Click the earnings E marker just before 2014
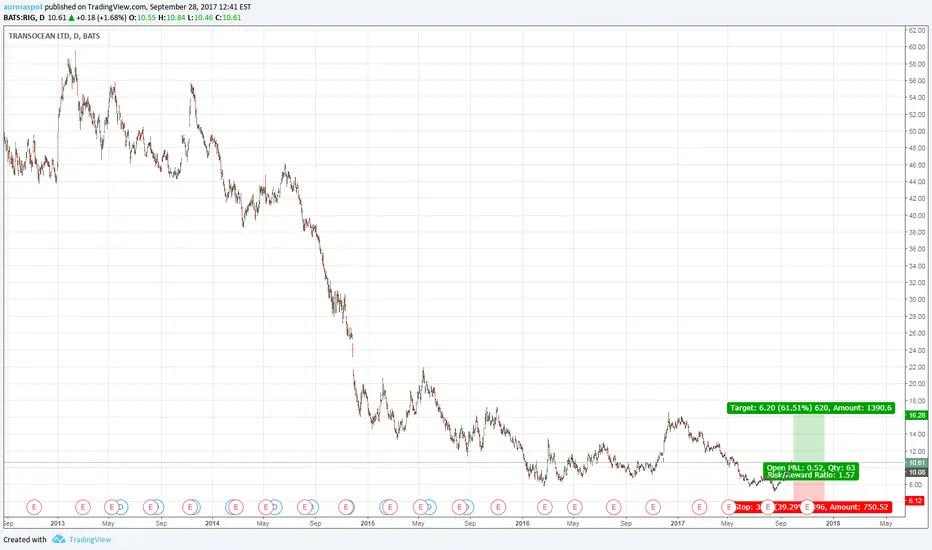This screenshot has height=550, width=932. point(190,507)
